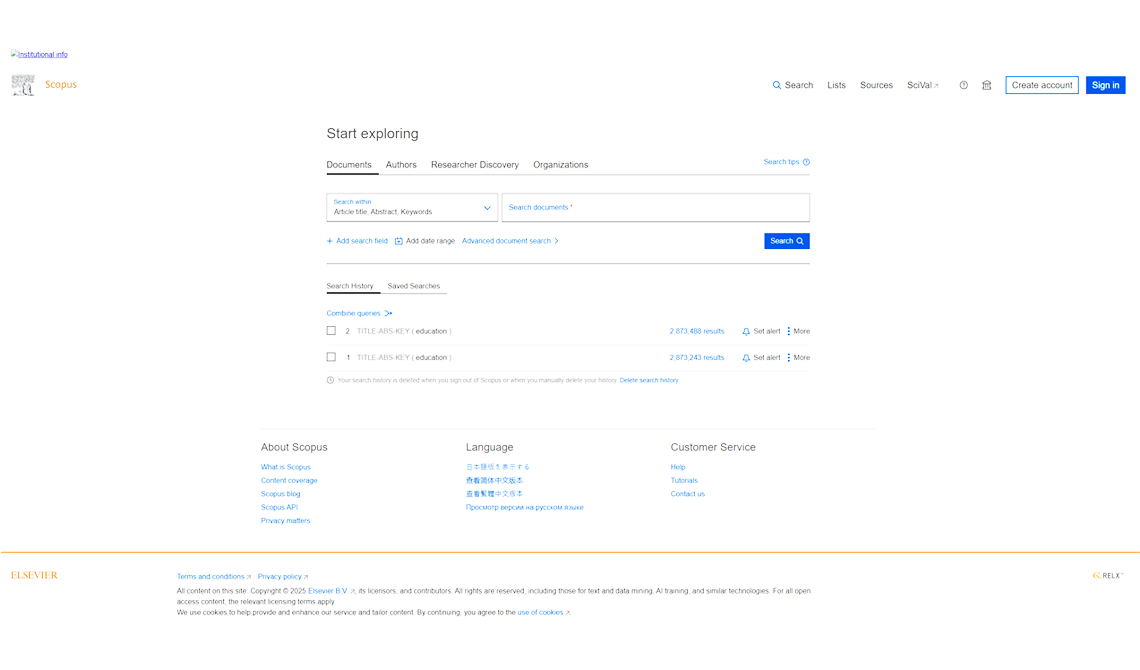Click the RELX logo
The height and width of the screenshot is (670, 1140).
1107,576
